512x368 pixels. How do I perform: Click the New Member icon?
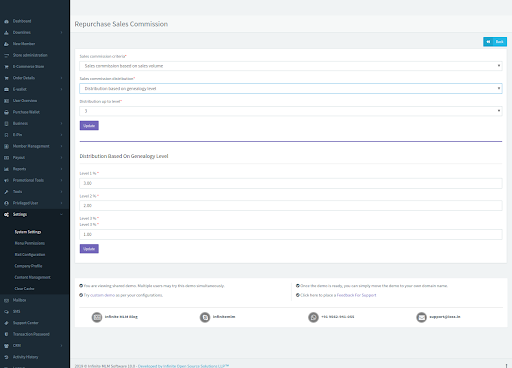[6, 44]
